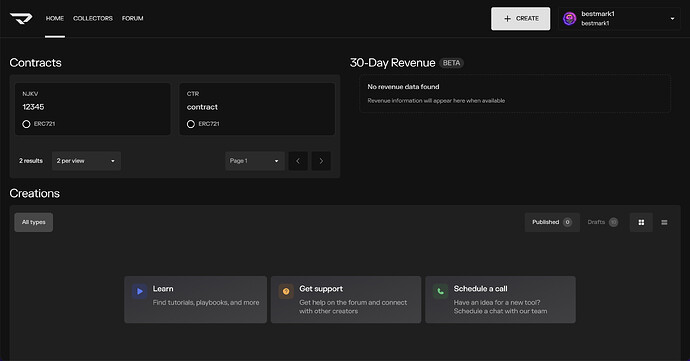Select the circle beside NJKV ERC721
690x361 pixels.
point(26,124)
